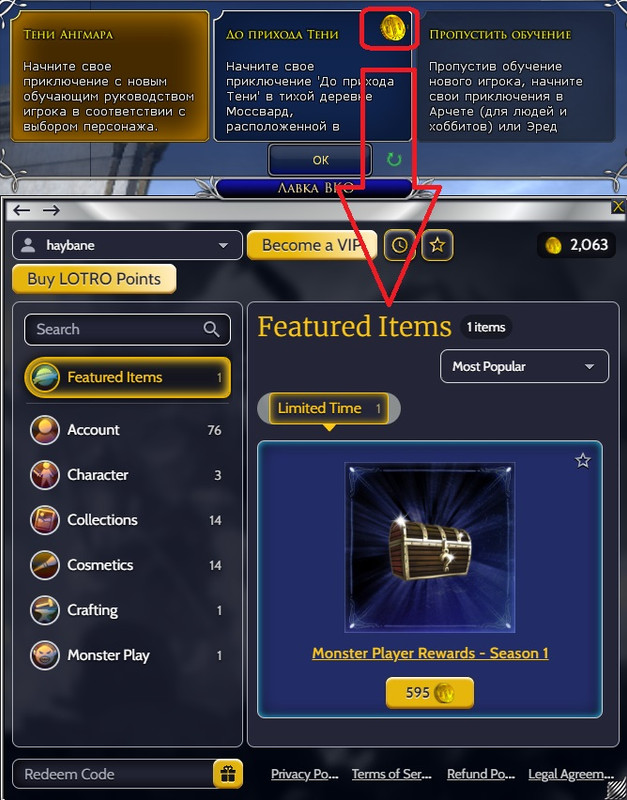Image resolution: width=627 pixels, height=800 pixels.
Task: Buy the item for 595 points
Action: [430, 693]
